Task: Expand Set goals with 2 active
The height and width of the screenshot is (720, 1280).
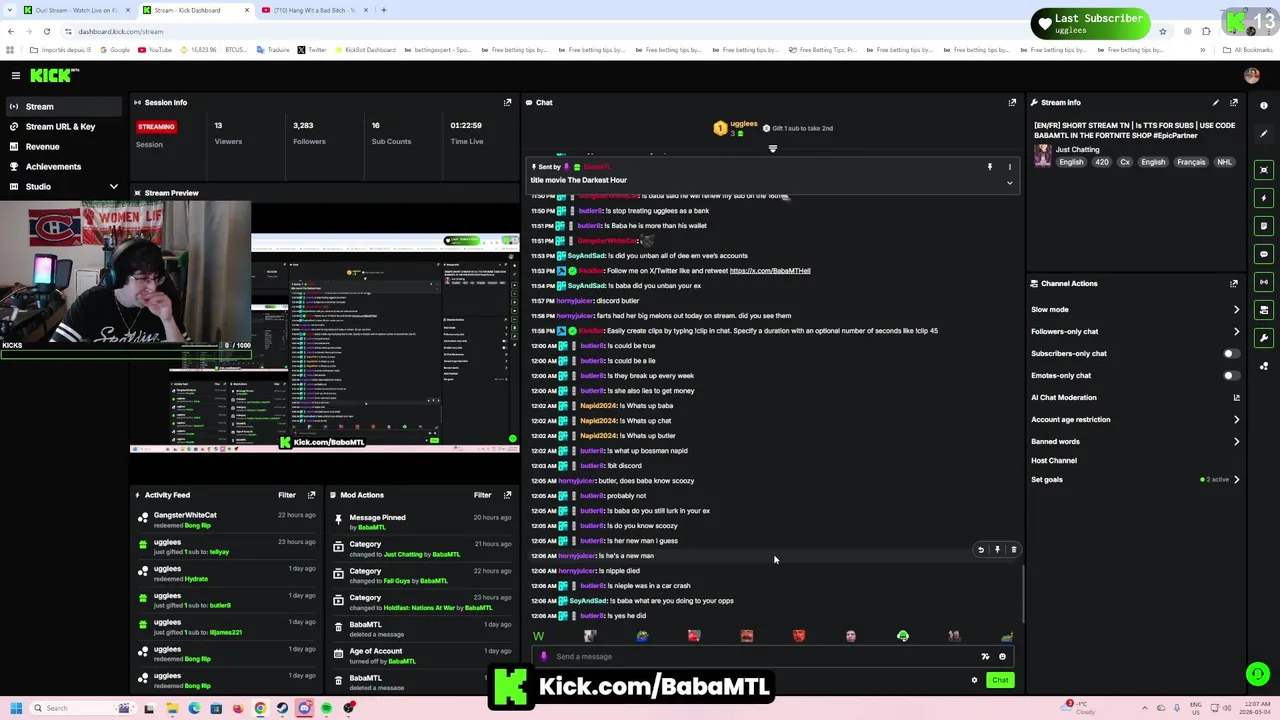Action: (x=1236, y=479)
